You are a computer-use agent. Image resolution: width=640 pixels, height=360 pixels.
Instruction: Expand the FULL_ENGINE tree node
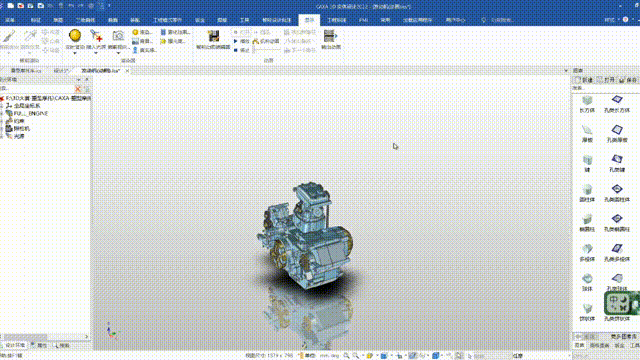2,113
